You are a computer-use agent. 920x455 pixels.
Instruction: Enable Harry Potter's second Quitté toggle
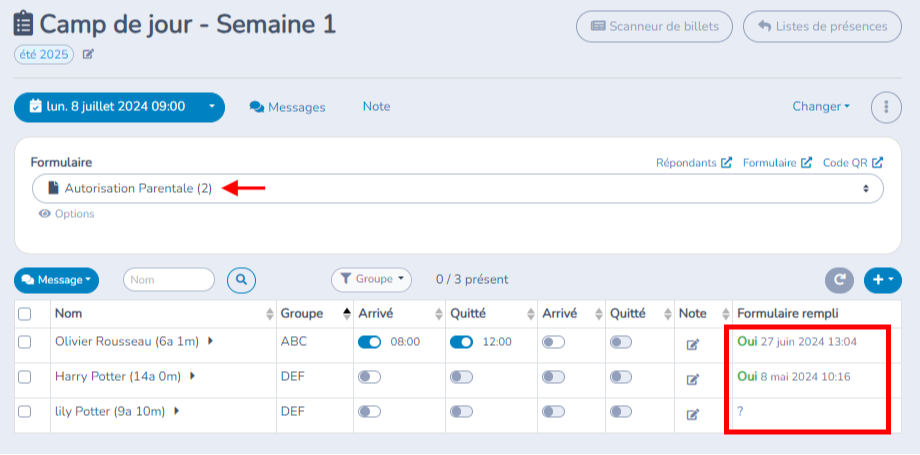pos(621,378)
